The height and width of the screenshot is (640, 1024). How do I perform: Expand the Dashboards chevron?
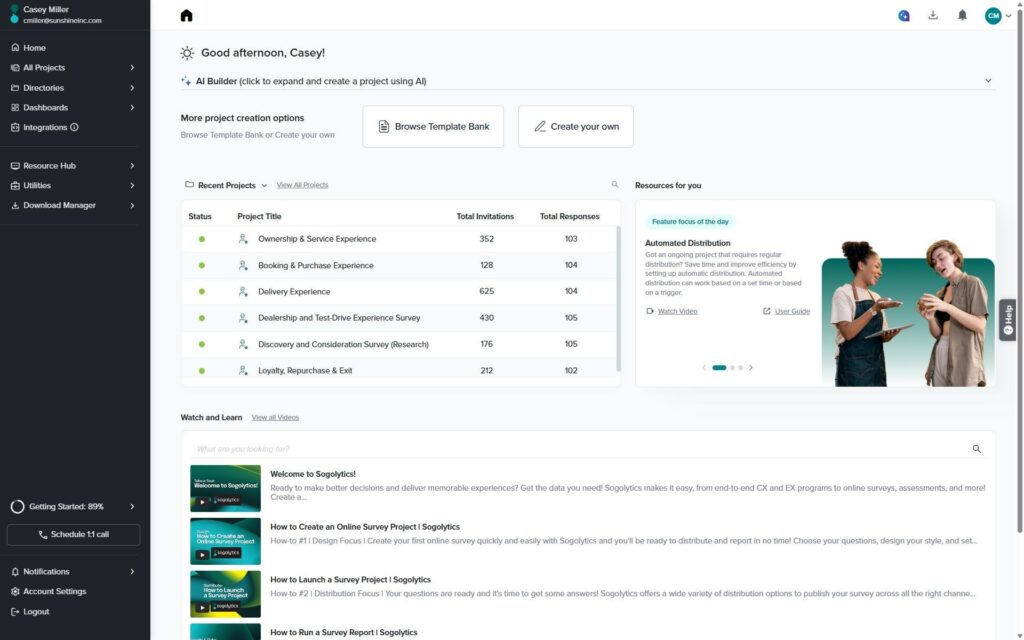[x=132, y=107]
